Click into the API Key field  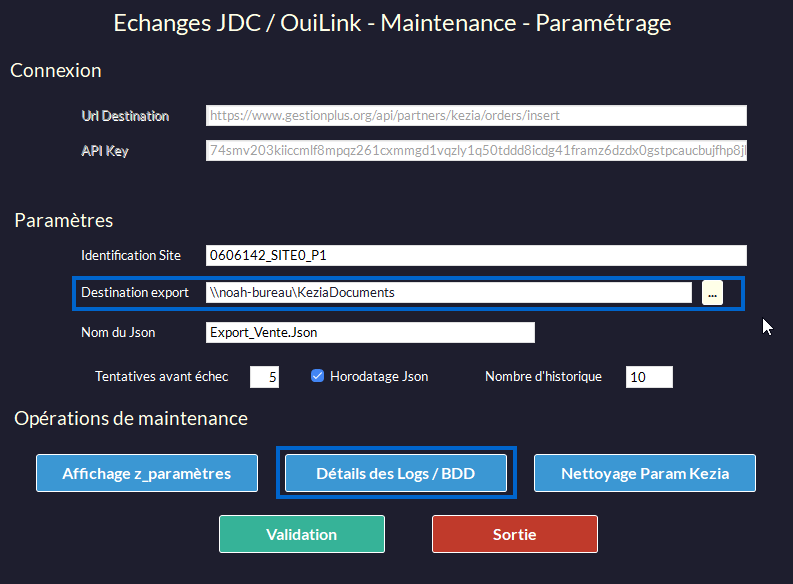pyautogui.click(x=476, y=151)
